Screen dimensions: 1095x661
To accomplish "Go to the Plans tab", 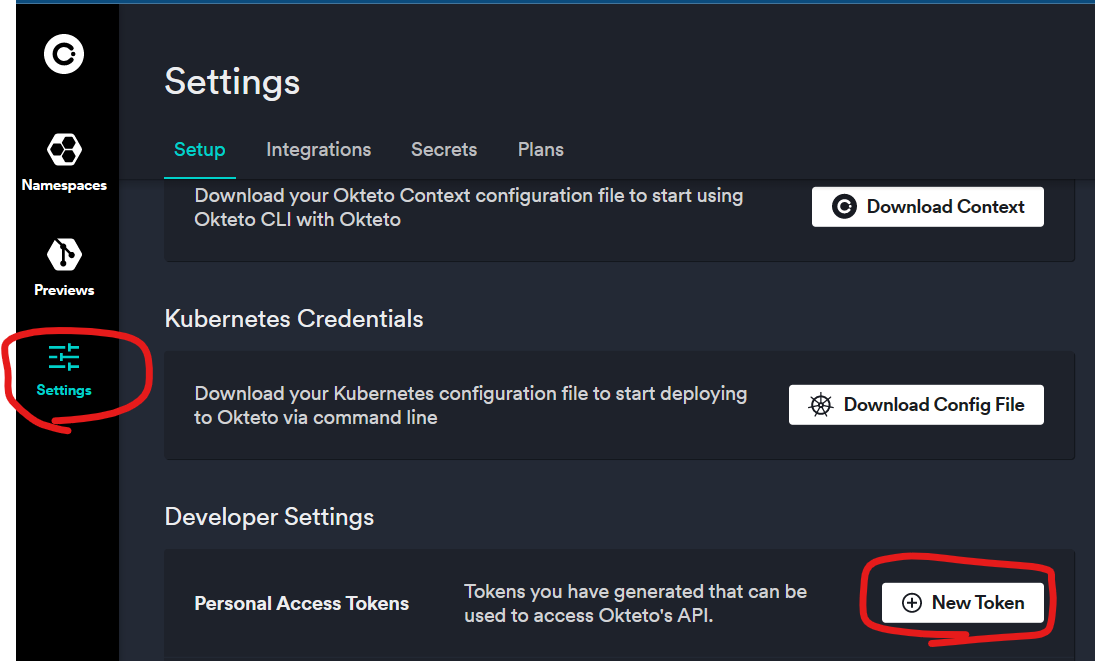I will (541, 150).
